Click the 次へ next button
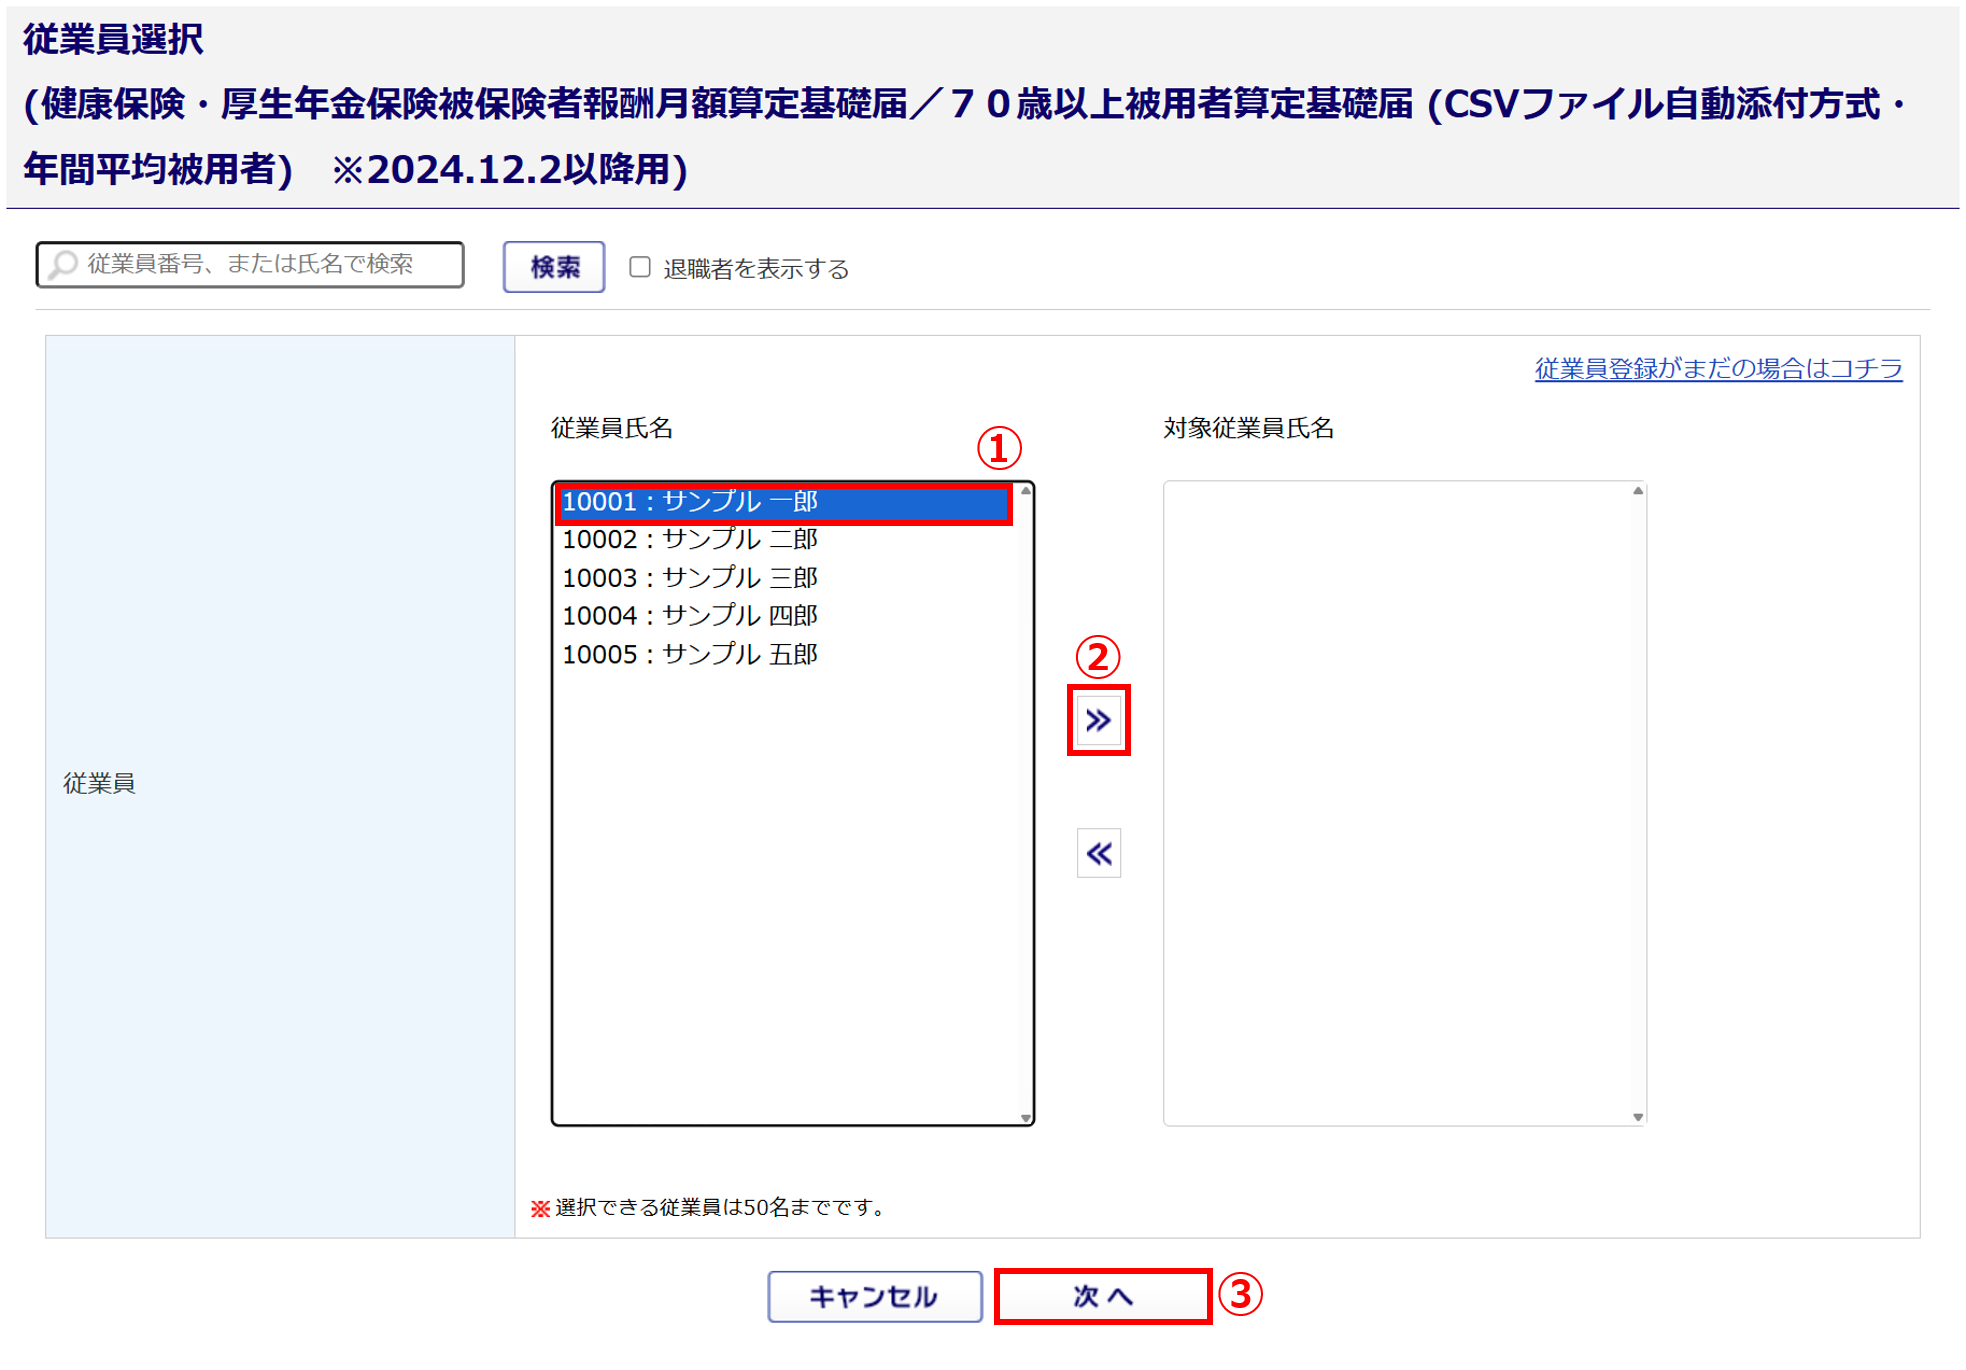 (1102, 1296)
